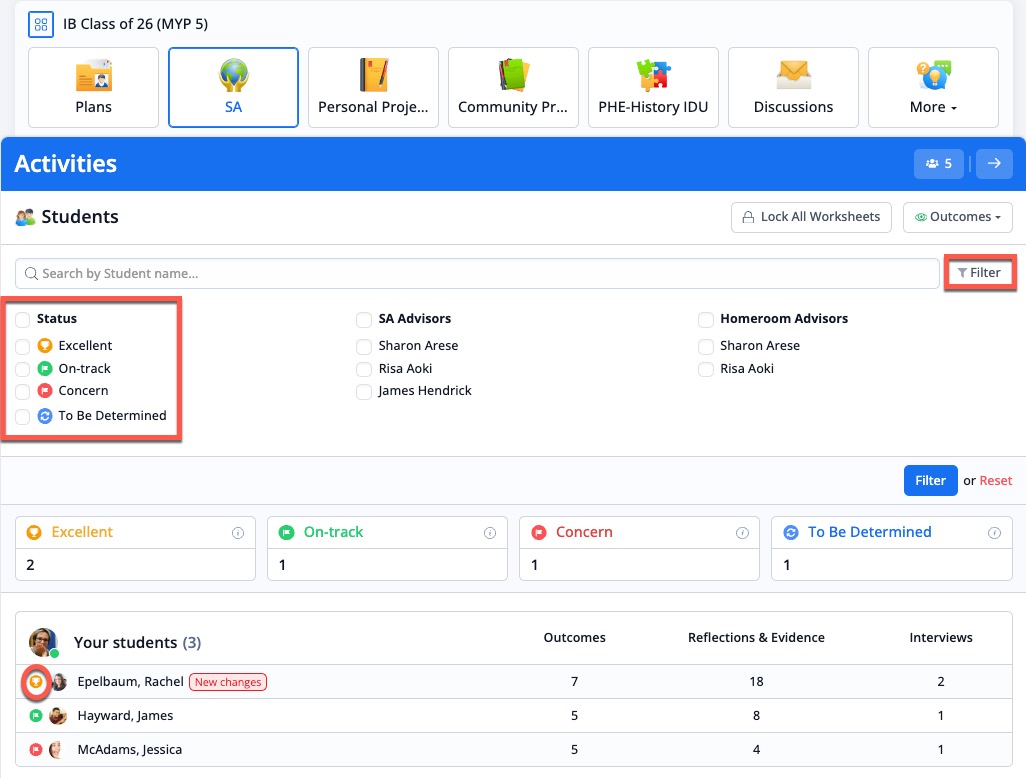The width and height of the screenshot is (1026, 778).
Task: Expand the More menu
Action: 933,88
